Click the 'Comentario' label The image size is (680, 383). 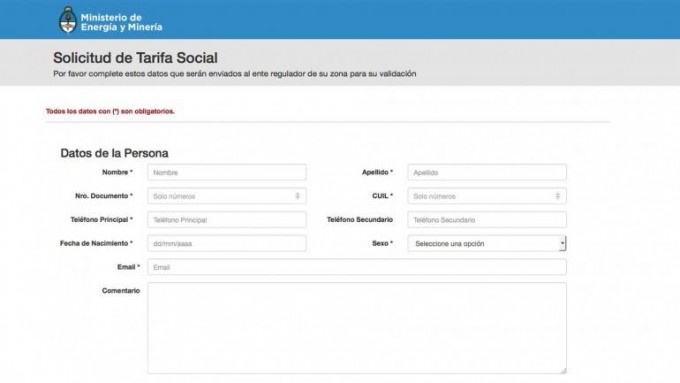tap(121, 291)
